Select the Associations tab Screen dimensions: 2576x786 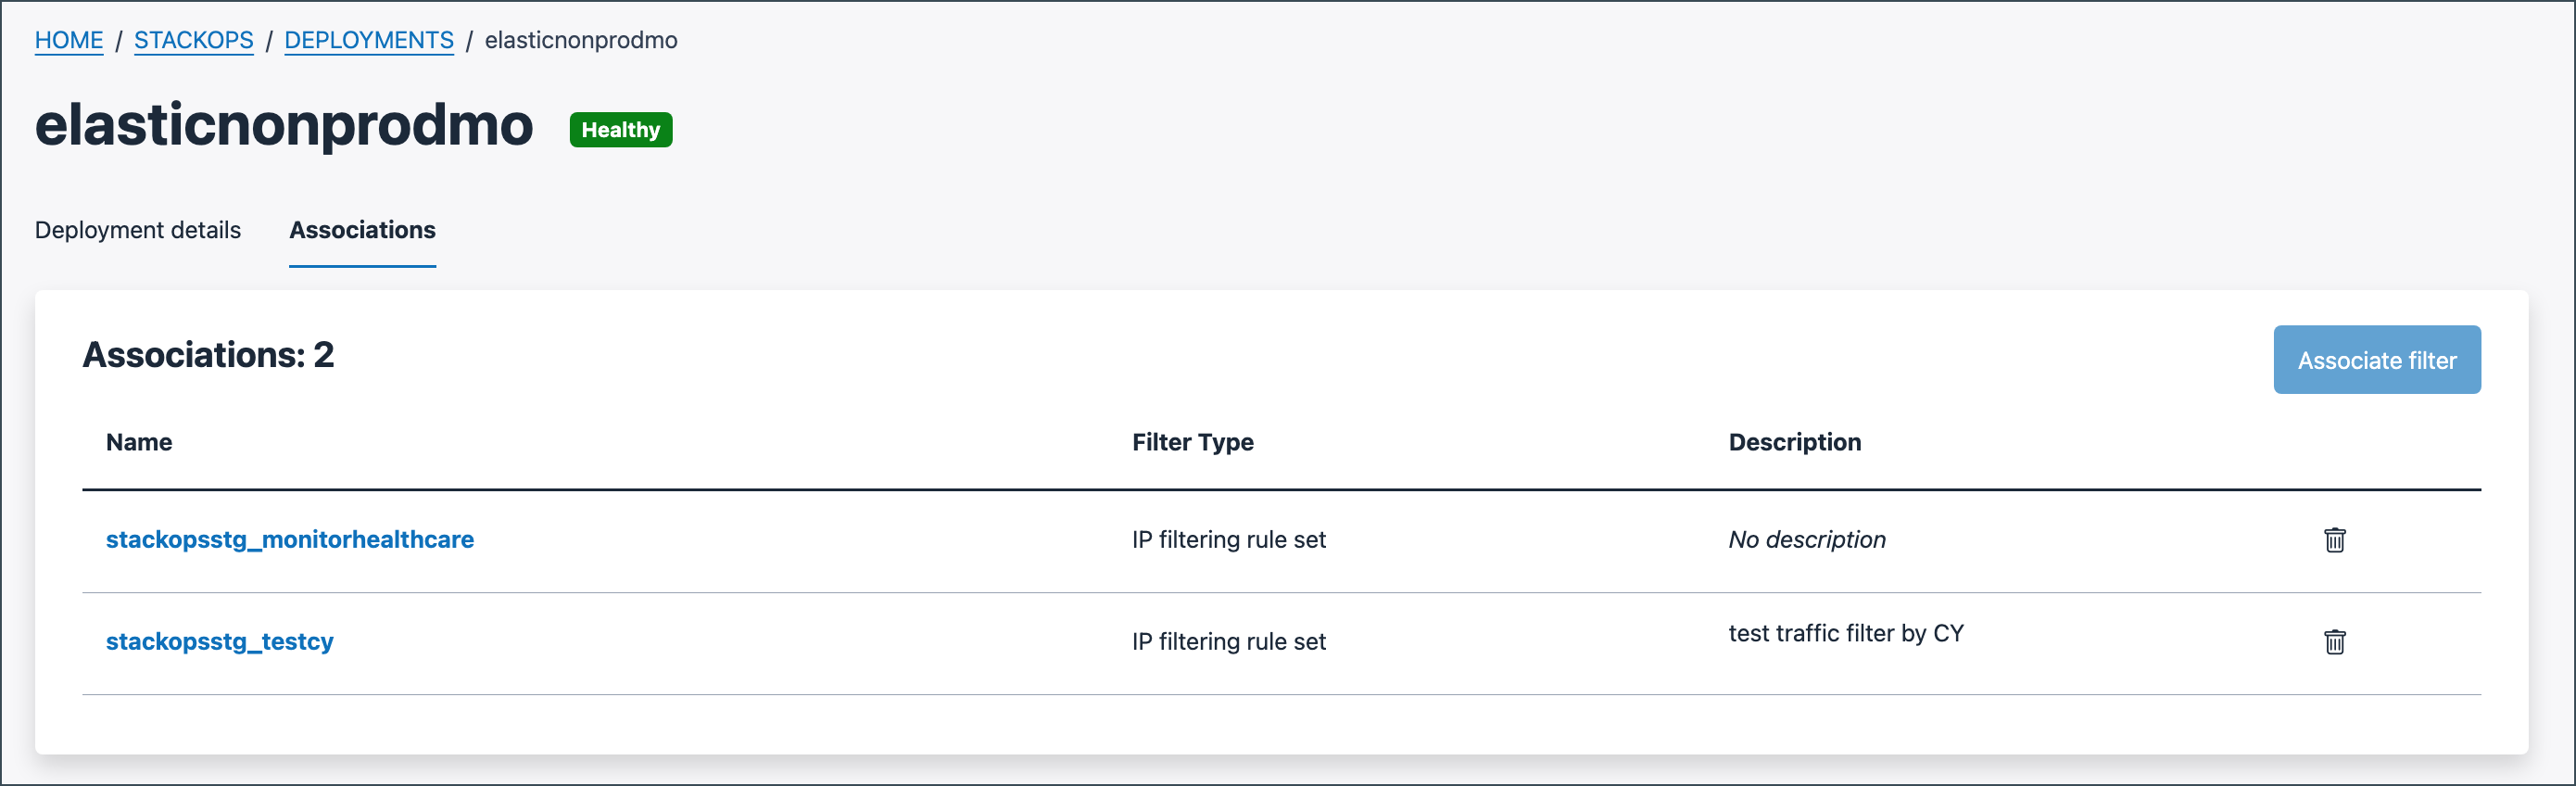point(362,230)
